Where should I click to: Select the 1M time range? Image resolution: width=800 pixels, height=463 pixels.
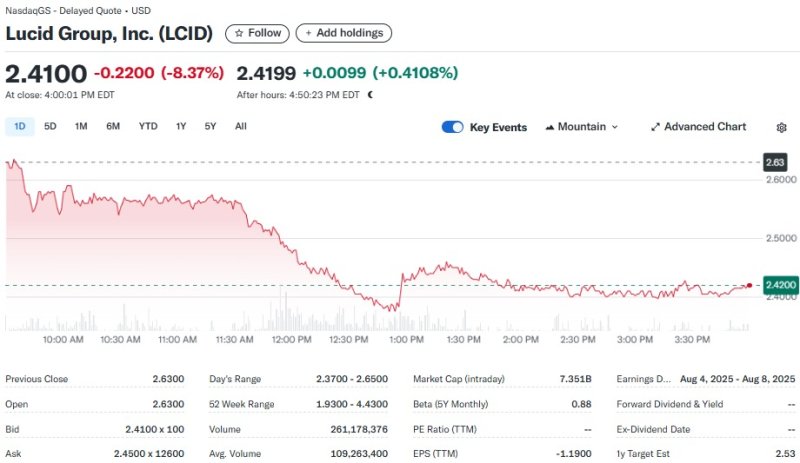click(81, 126)
